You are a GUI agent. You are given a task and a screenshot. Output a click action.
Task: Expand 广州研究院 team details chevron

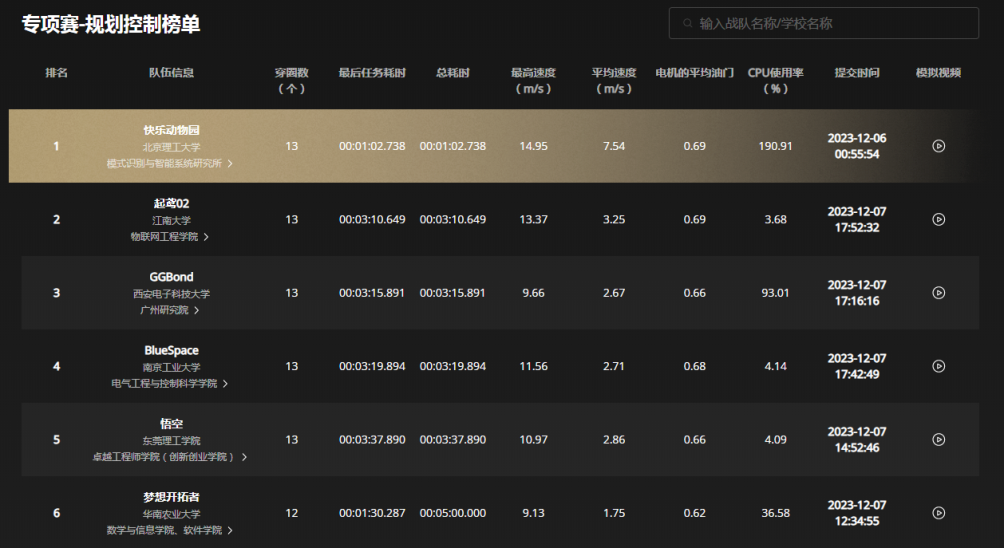(x=197, y=310)
